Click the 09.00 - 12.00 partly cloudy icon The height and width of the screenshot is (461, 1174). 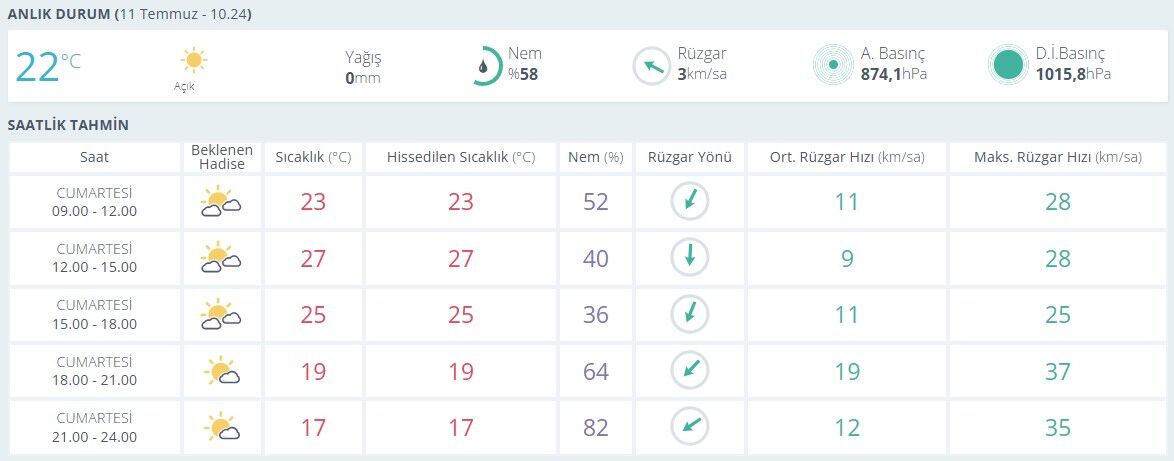tap(221, 202)
